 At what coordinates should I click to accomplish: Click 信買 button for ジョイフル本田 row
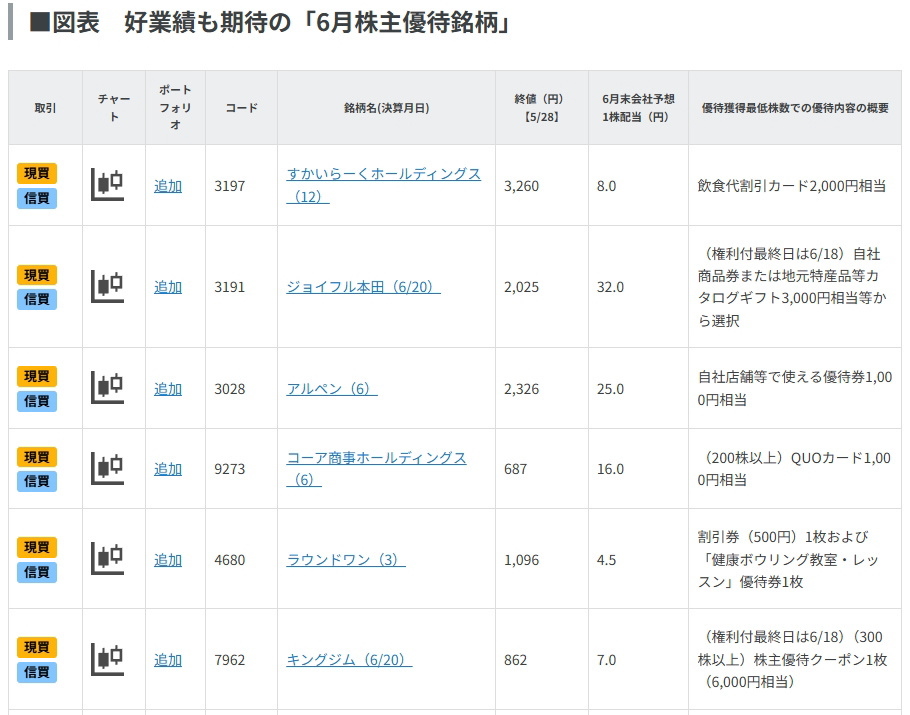click(37, 299)
